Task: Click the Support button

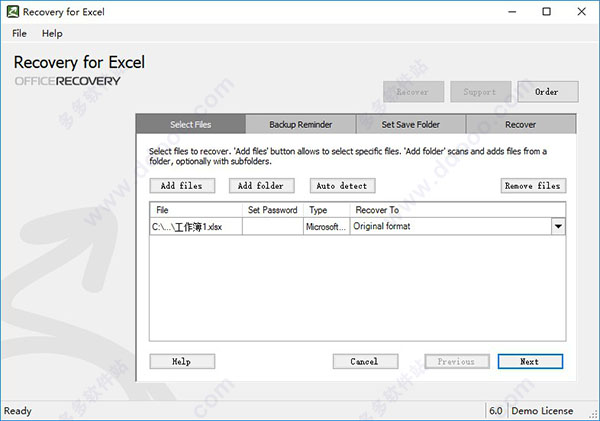Action: [481, 92]
